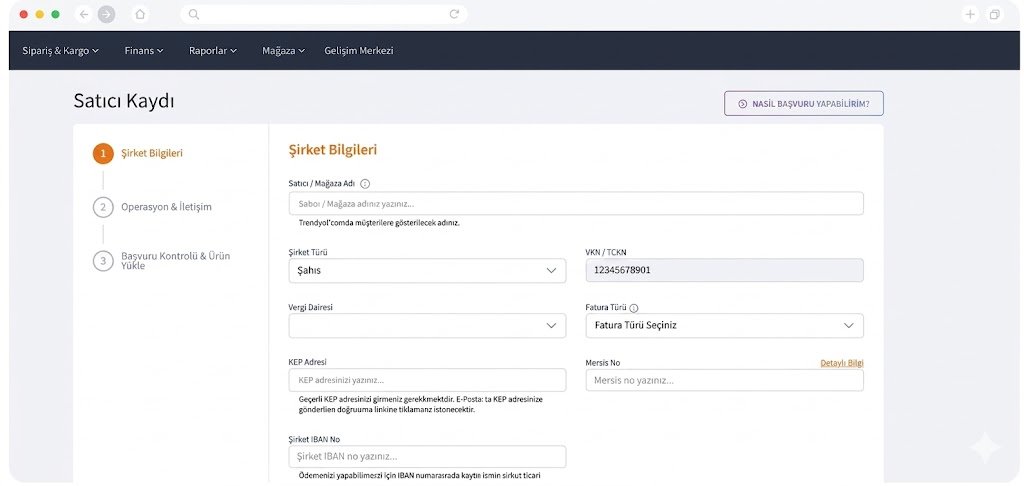Open the Vergi Dairesi dropdown
The width and height of the screenshot is (1024, 486).
point(427,325)
